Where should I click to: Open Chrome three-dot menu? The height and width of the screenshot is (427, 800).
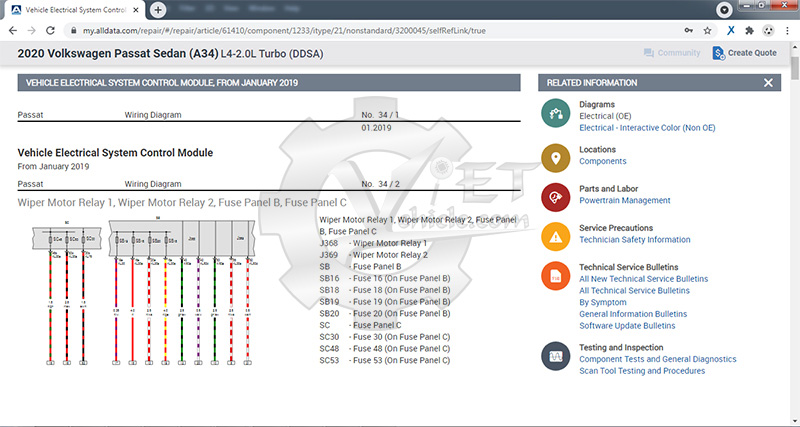click(x=787, y=31)
